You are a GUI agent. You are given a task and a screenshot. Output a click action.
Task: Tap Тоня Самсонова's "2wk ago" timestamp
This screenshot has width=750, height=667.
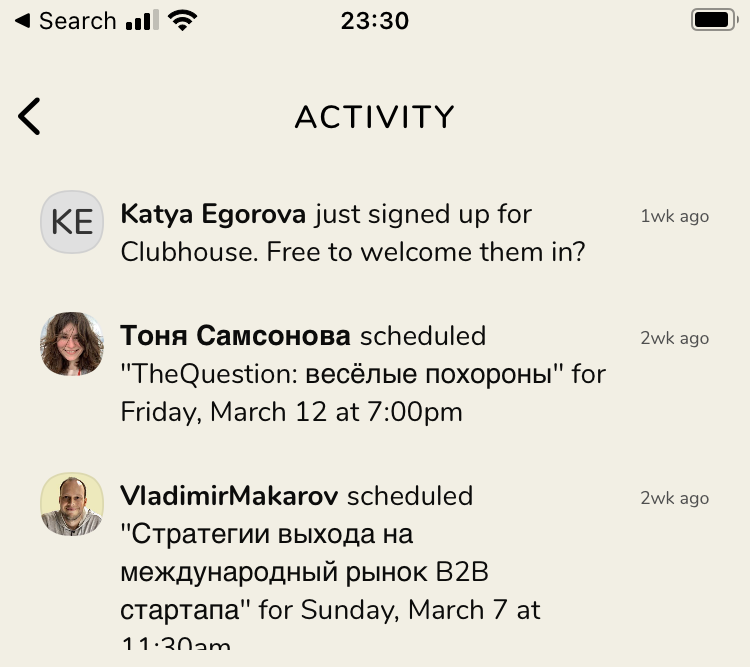point(675,338)
